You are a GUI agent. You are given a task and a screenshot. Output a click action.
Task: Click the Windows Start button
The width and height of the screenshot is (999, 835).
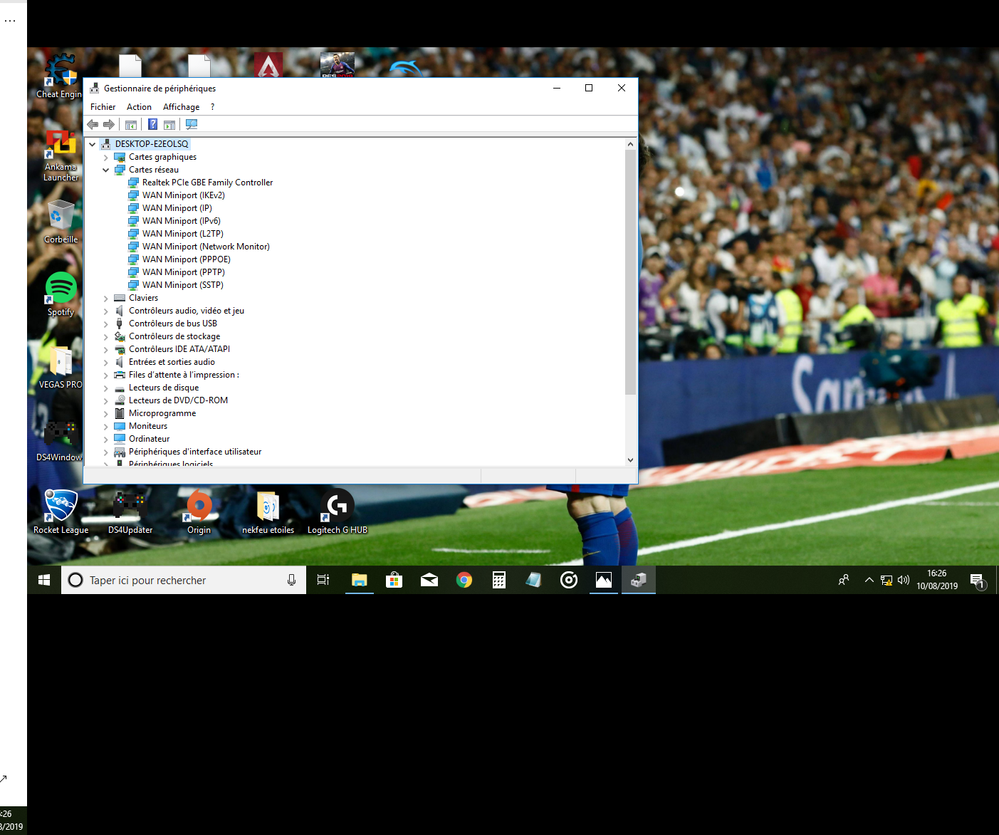[44, 580]
